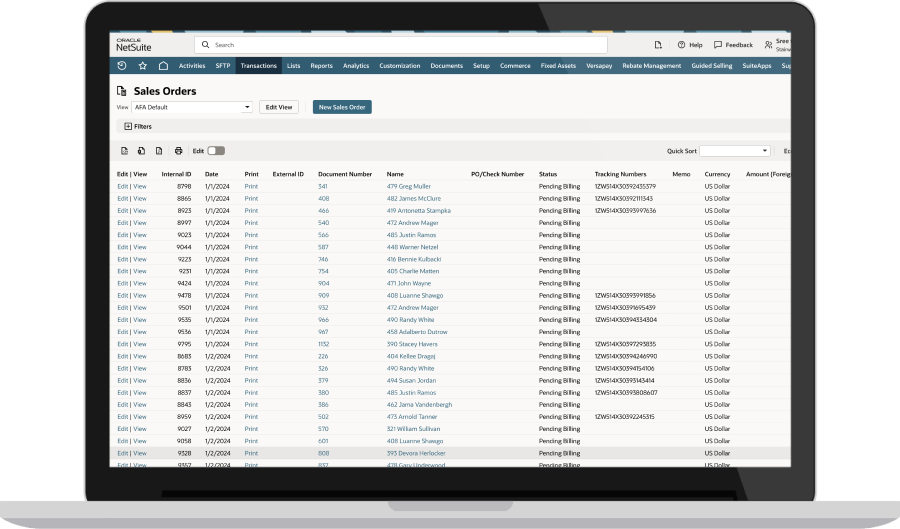Open customer 479 Greg Muller link
The height and width of the screenshot is (529, 900).
click(408, 187)
